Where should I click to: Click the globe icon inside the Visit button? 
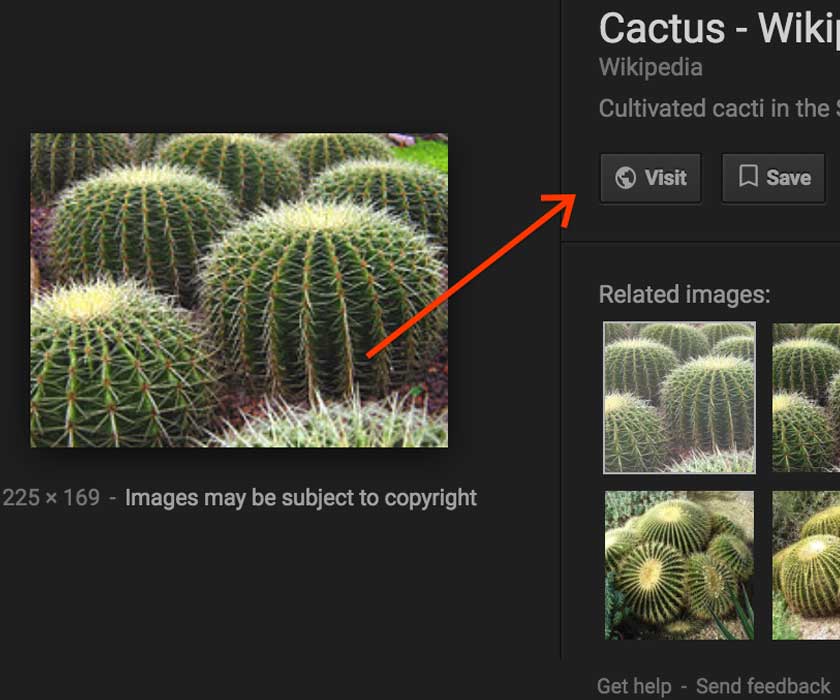point(627,178)
